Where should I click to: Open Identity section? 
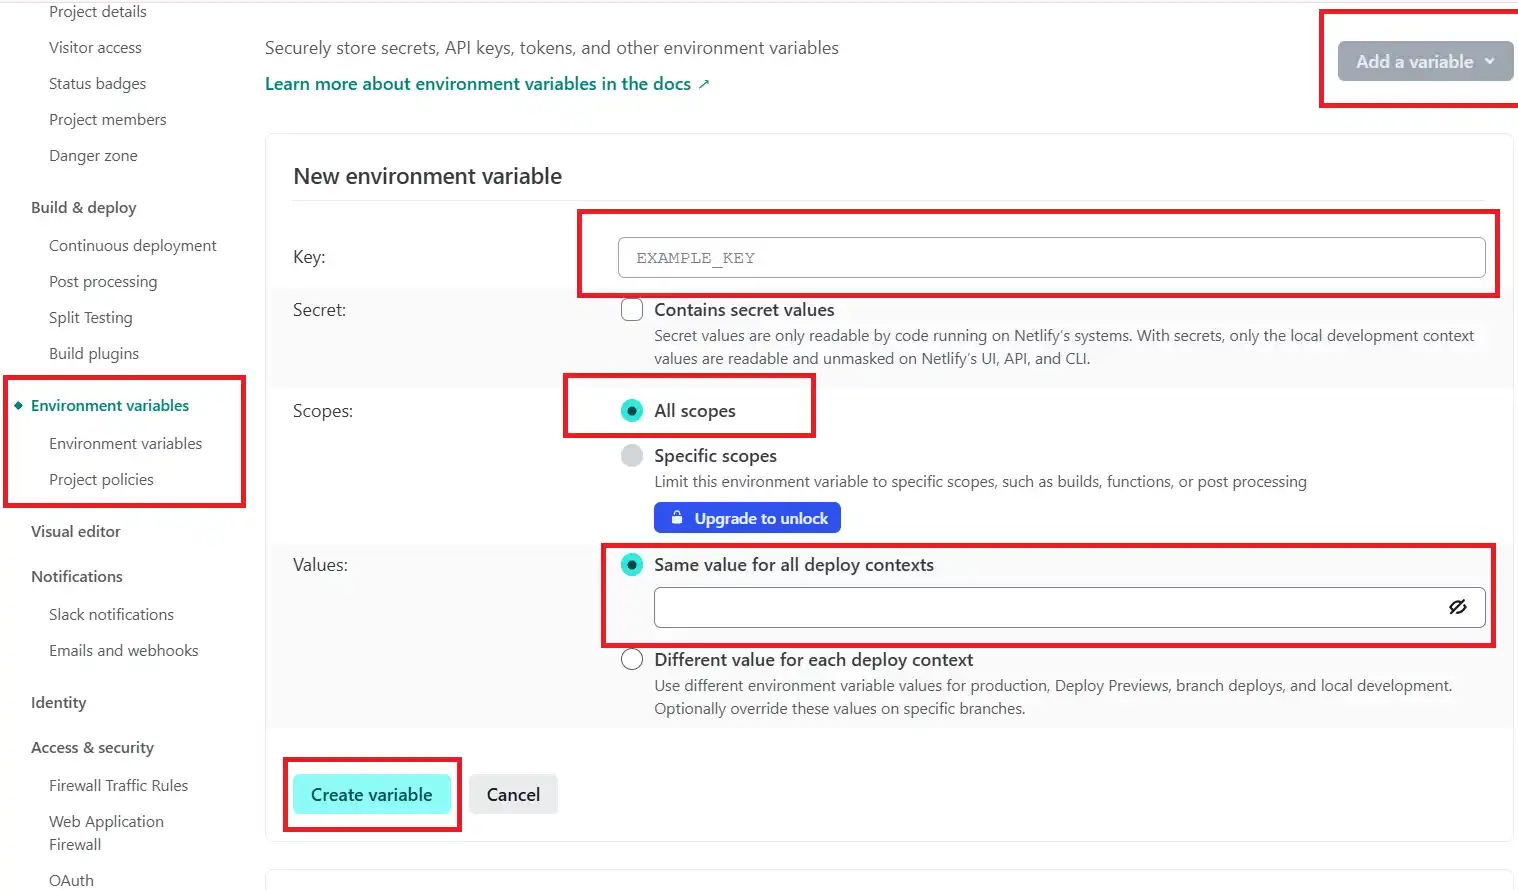pyautogui.click(x=59, y=703)
